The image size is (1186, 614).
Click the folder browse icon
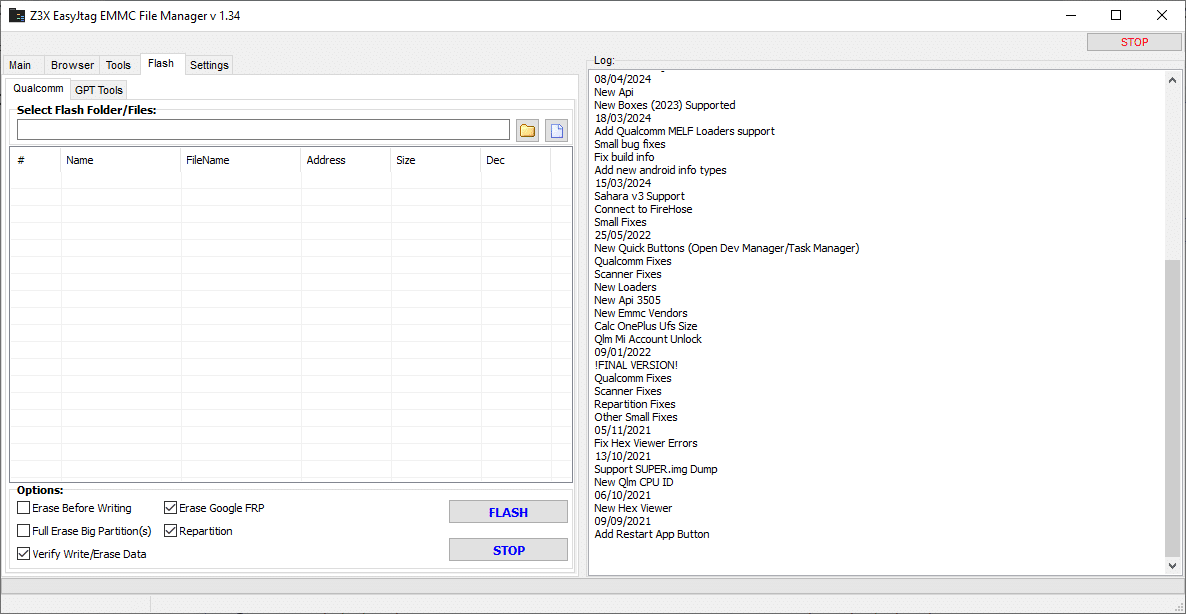point(527,130)
